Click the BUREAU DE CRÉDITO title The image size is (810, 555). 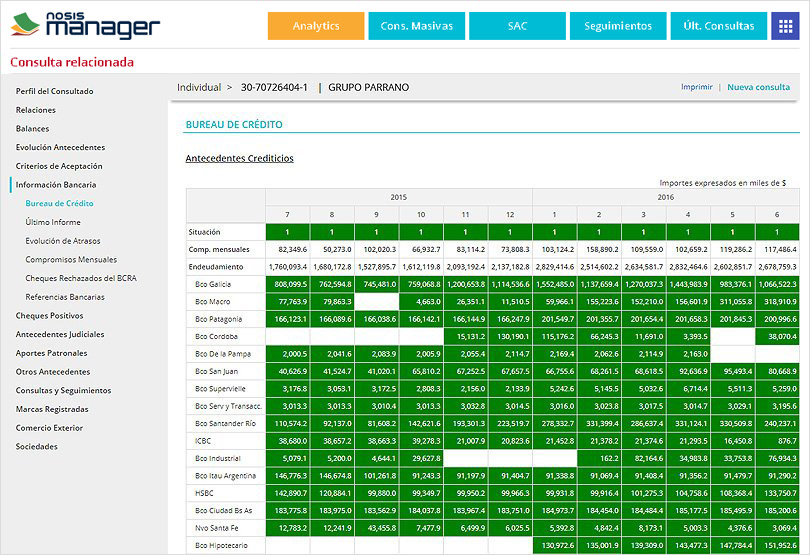coord(234,125)
